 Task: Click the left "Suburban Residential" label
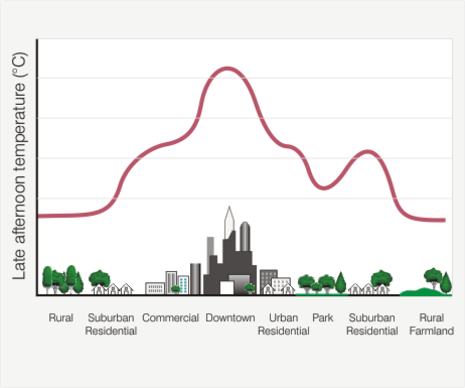[x=111, y=324]
